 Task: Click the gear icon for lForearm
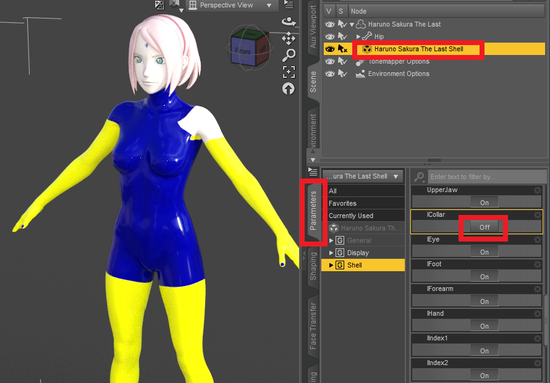[537, 289]
